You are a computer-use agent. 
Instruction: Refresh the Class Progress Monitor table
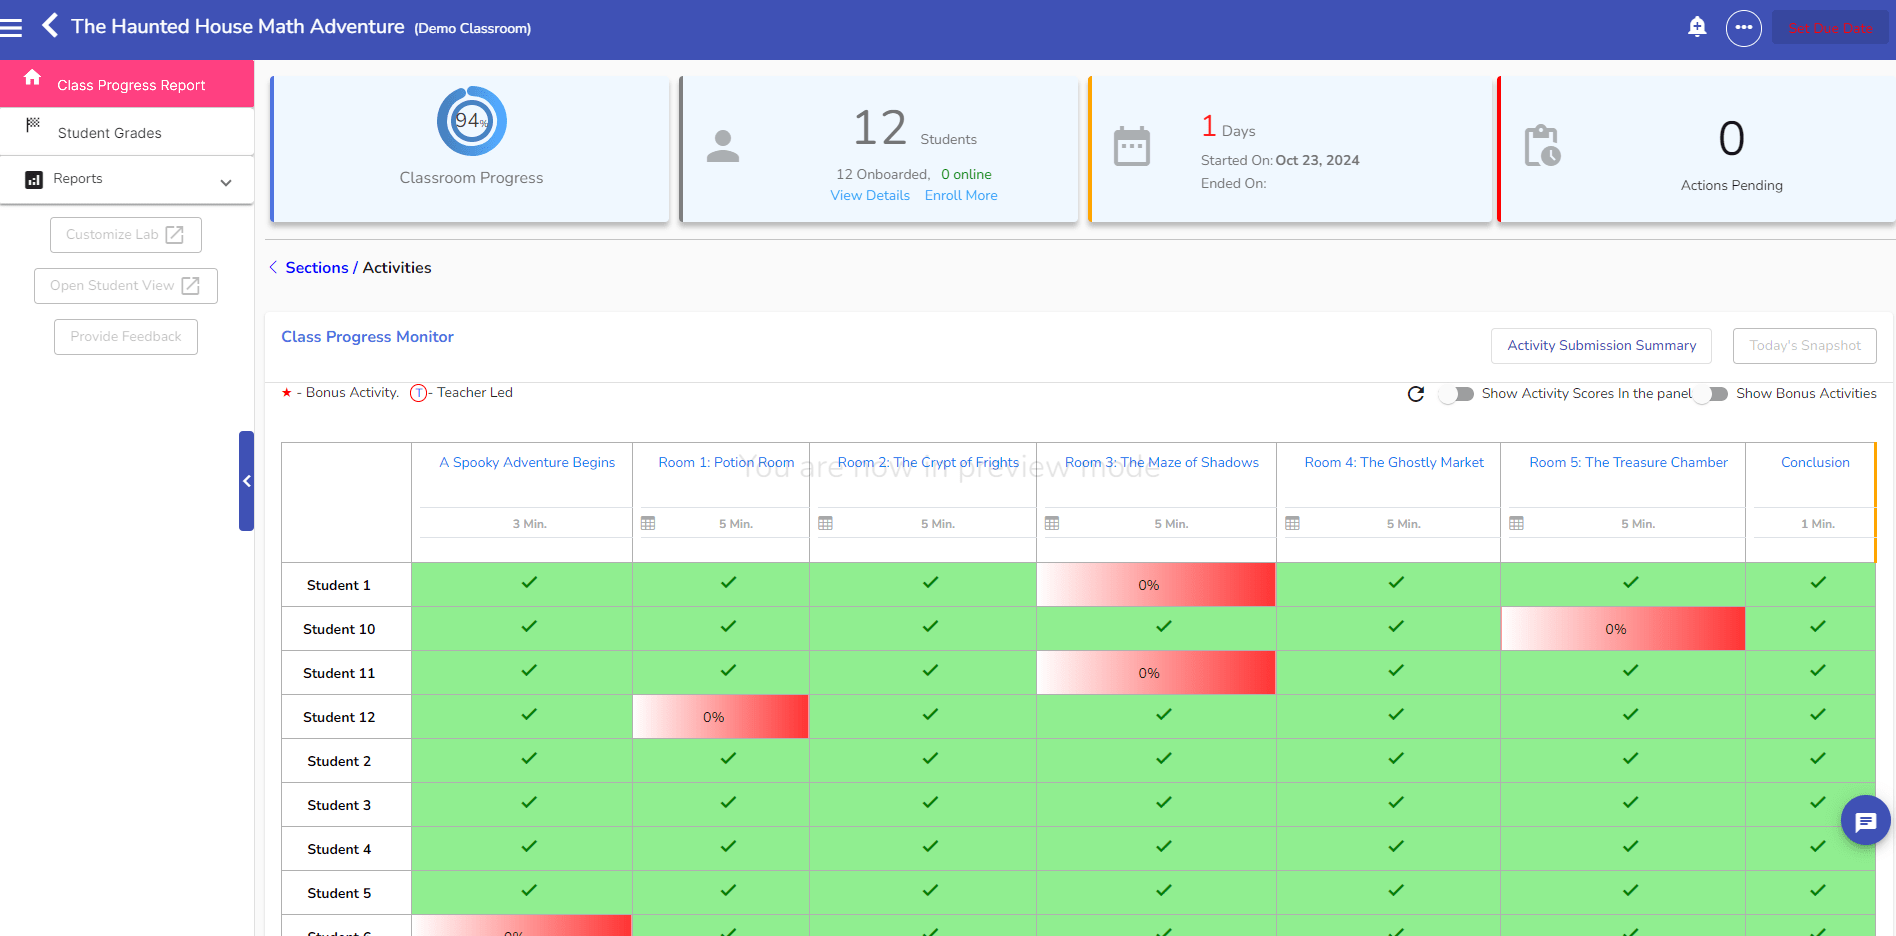tap(1415, 394)
